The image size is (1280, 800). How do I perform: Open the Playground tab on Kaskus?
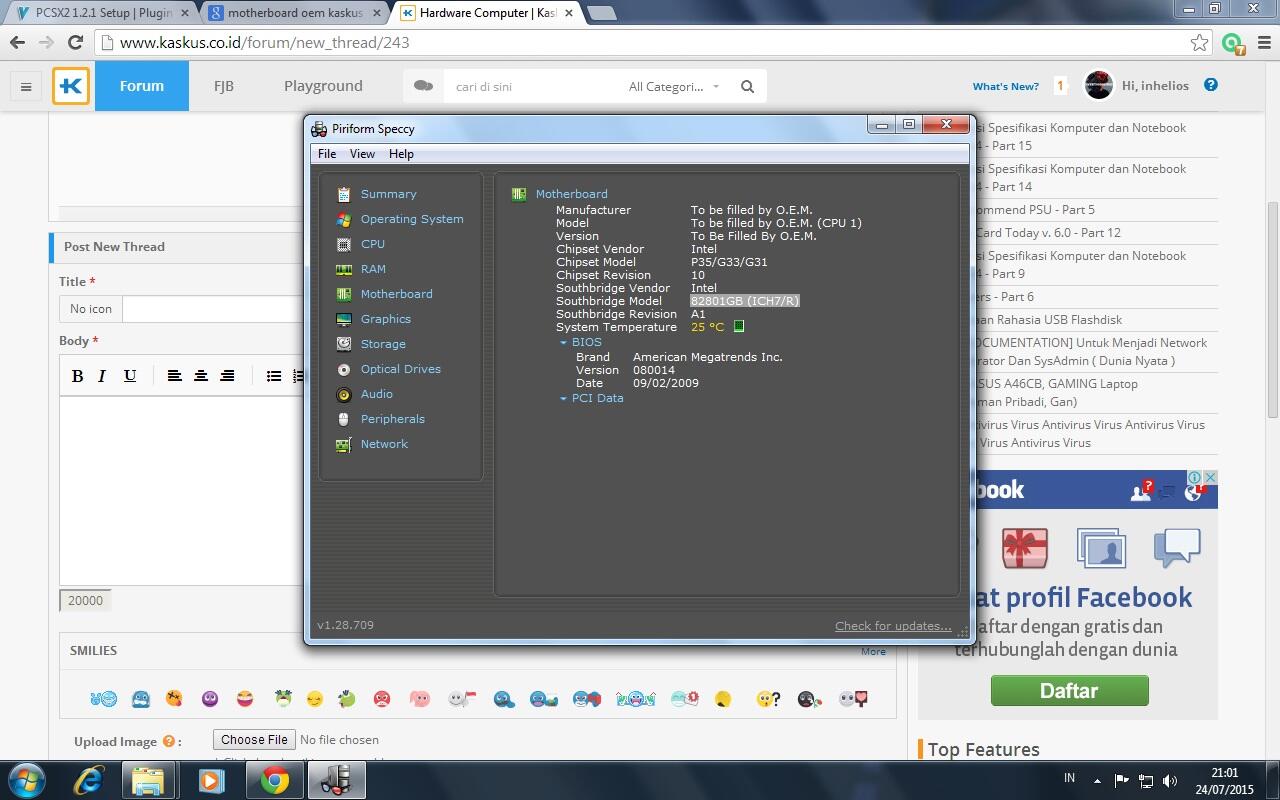[323, 86]
